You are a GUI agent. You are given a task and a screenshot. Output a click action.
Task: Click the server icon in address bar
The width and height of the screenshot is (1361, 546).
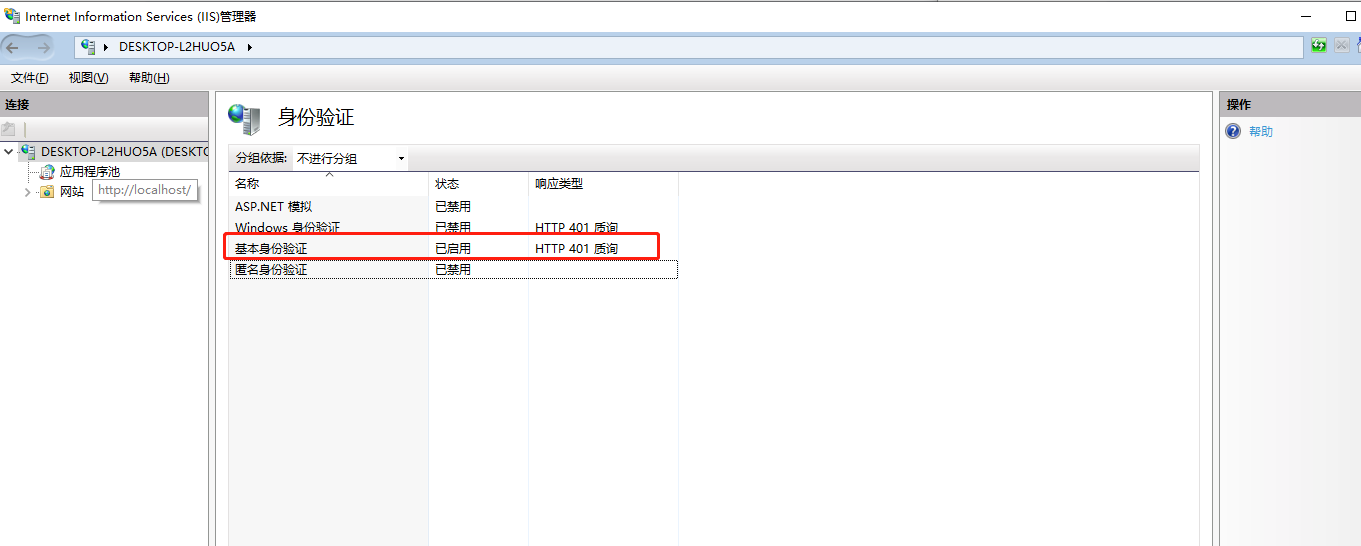click(89, 47)
